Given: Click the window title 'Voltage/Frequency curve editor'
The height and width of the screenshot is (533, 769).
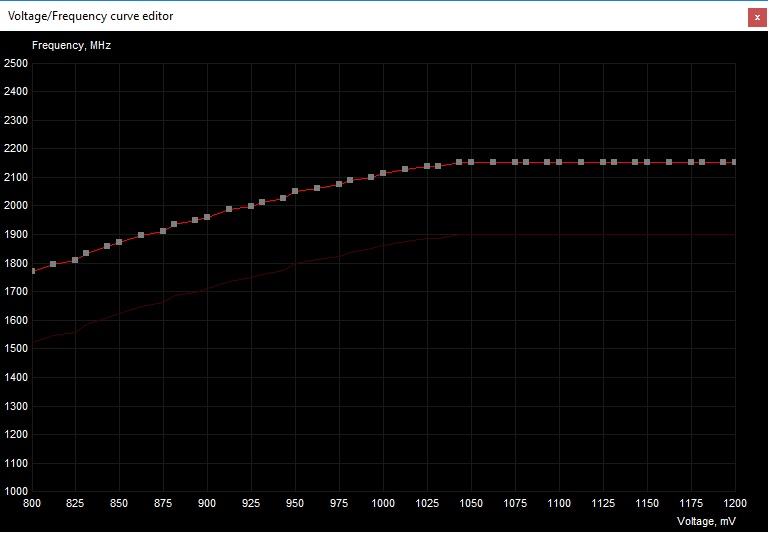Looking at the screenshot, I should [91, 16].
